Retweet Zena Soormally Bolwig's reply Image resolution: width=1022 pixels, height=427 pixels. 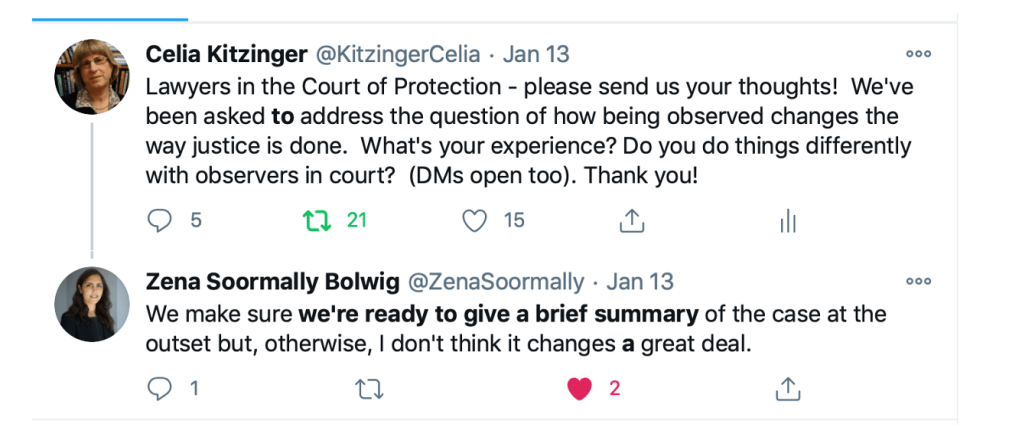click(x=369, y=388)
